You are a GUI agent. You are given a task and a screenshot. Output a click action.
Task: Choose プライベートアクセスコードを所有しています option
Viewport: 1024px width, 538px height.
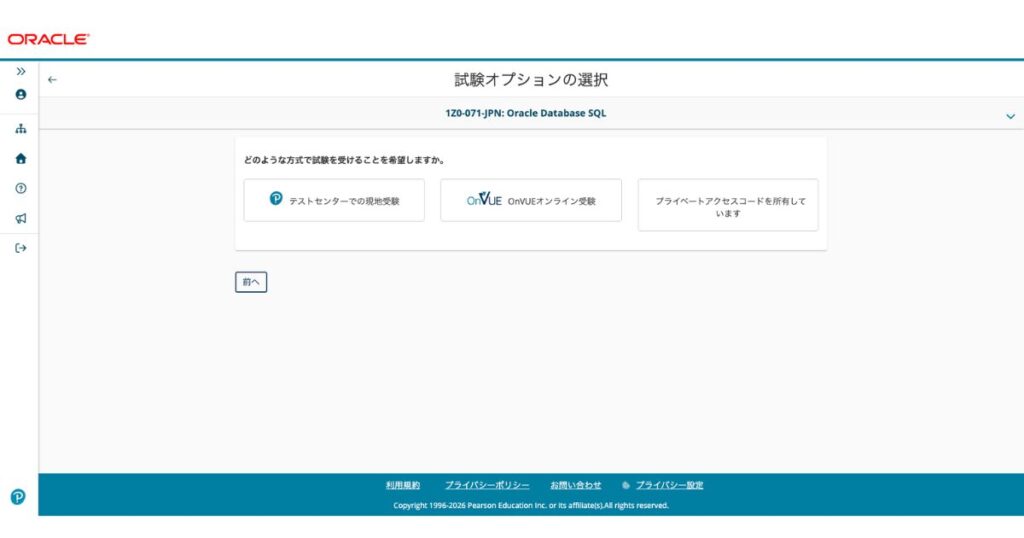pyautogui.click(x=728, y=205)
